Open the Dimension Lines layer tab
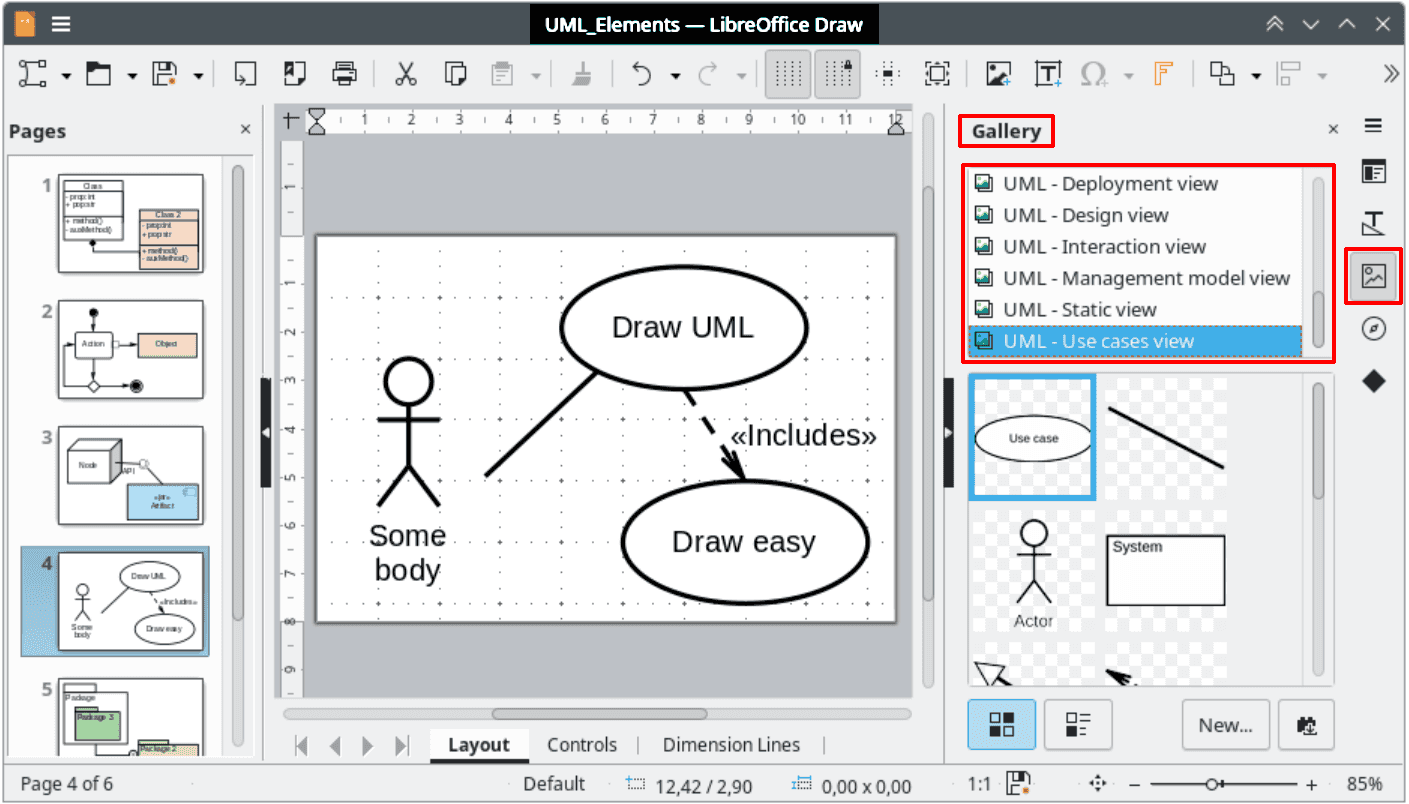1409x804 pixels. pos(731,744)
